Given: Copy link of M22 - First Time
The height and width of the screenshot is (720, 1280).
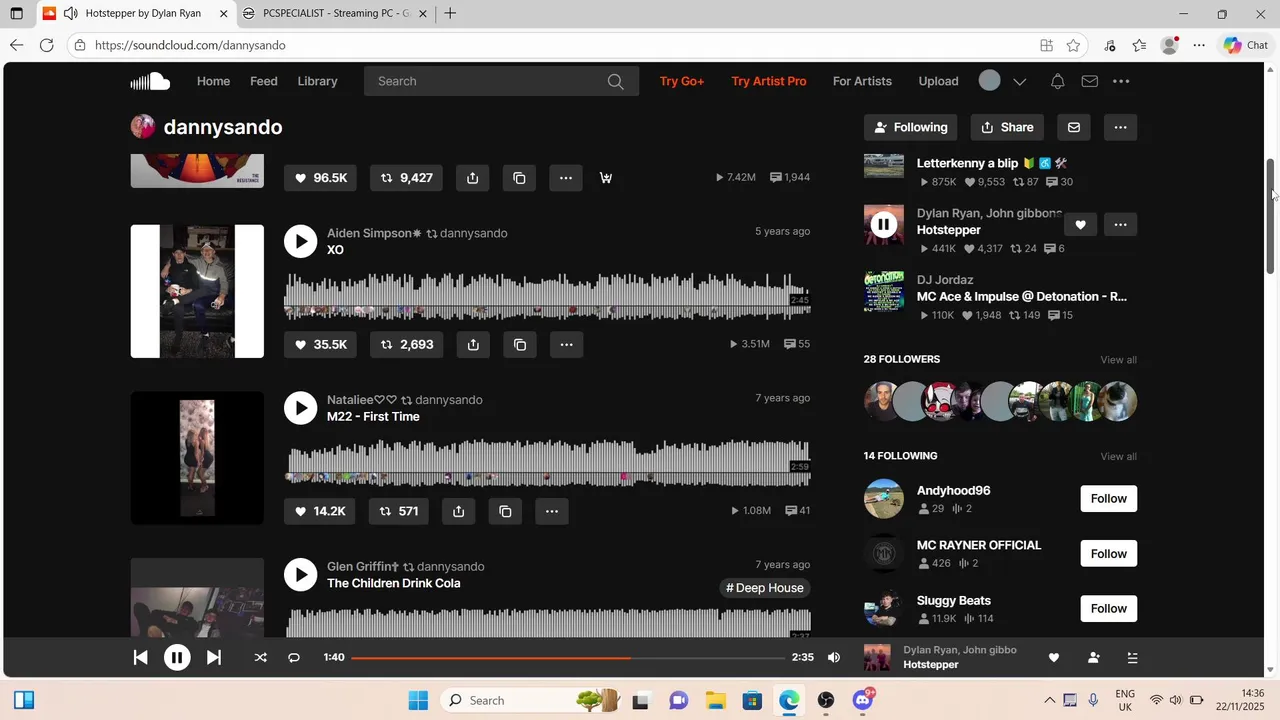Looking at the screenshot, I should pyautogui.click(x=505, y=511).
